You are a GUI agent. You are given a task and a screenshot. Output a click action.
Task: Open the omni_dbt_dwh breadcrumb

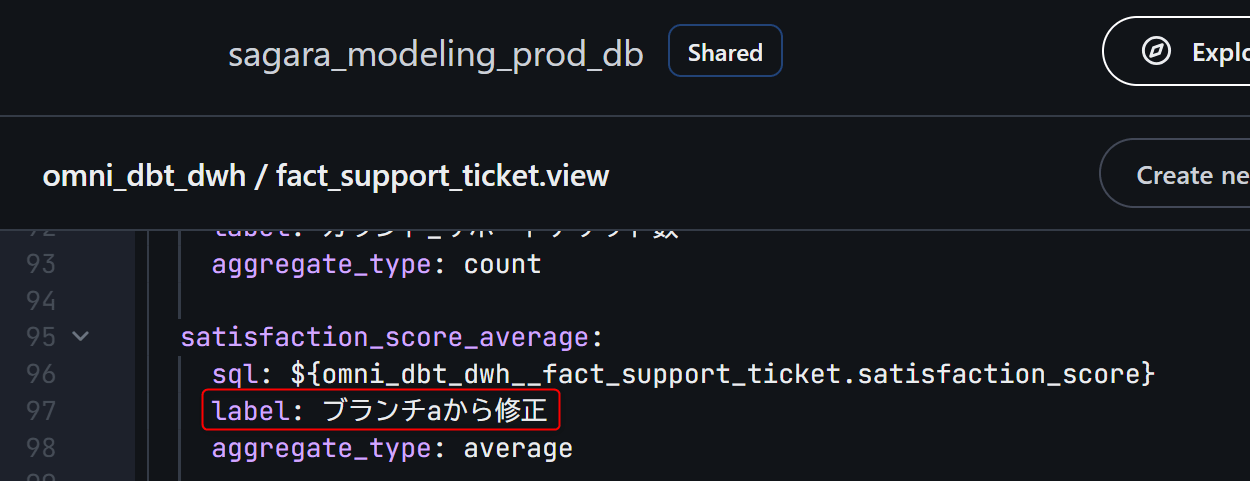[x=144, y=176]
